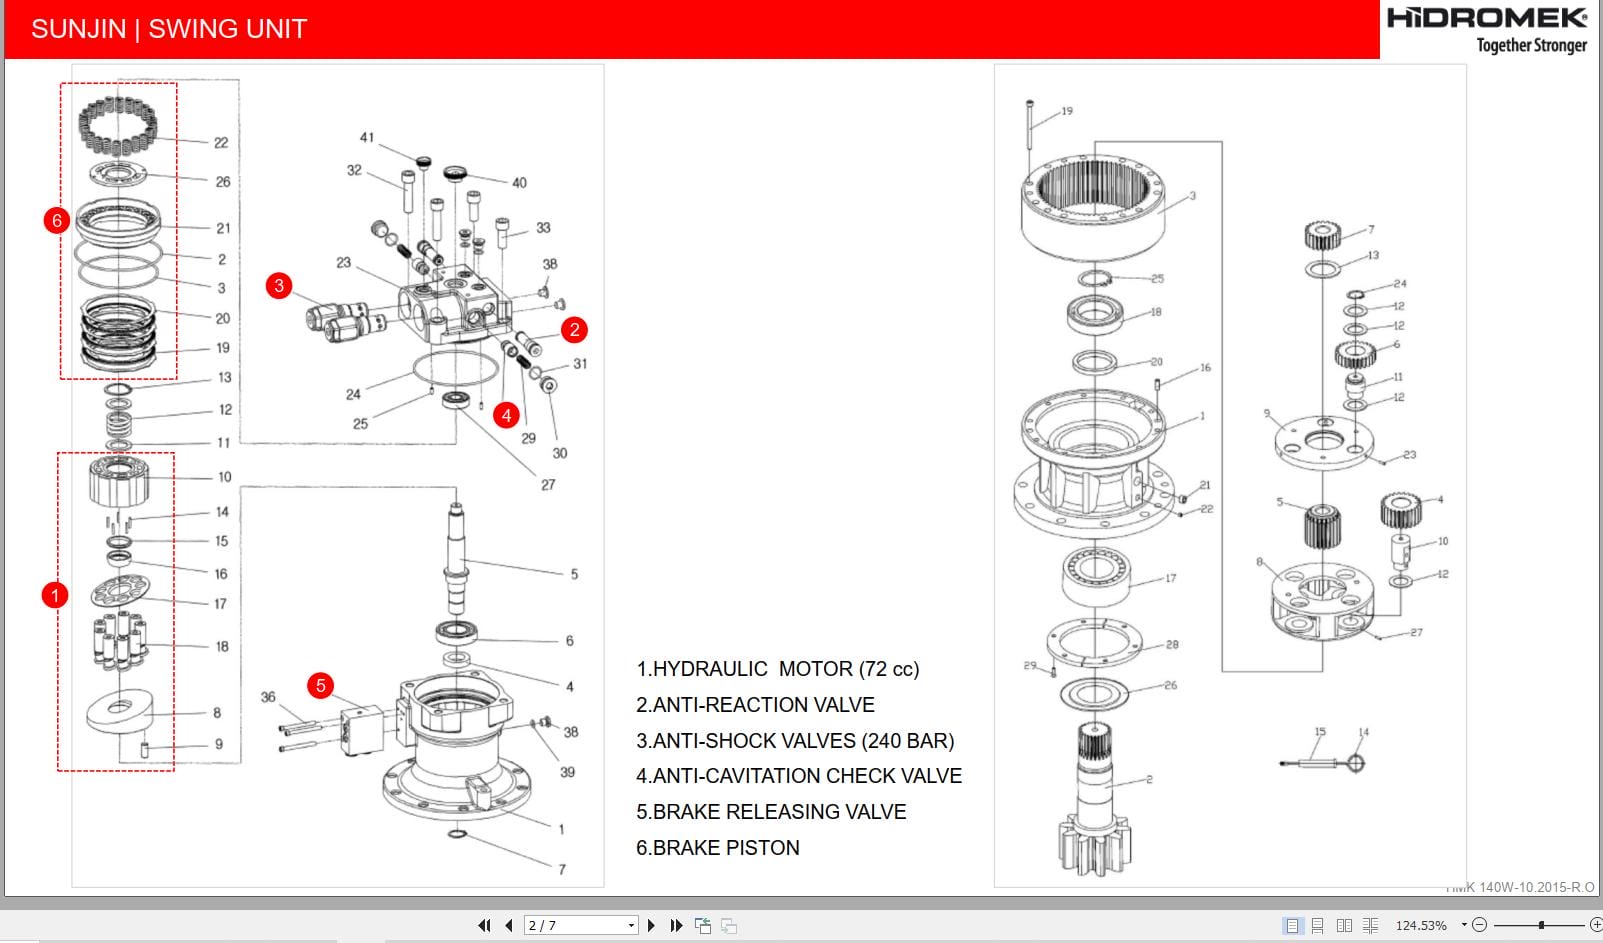This screenshot has width=1603, height=943.
Task: Enable single page layout mode
Action: (1293, 925)
